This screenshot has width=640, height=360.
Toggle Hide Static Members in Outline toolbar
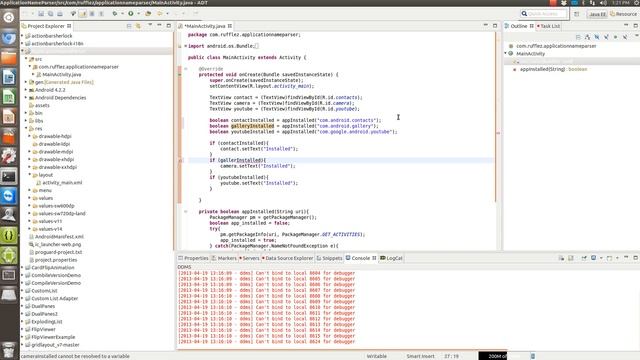606,37
